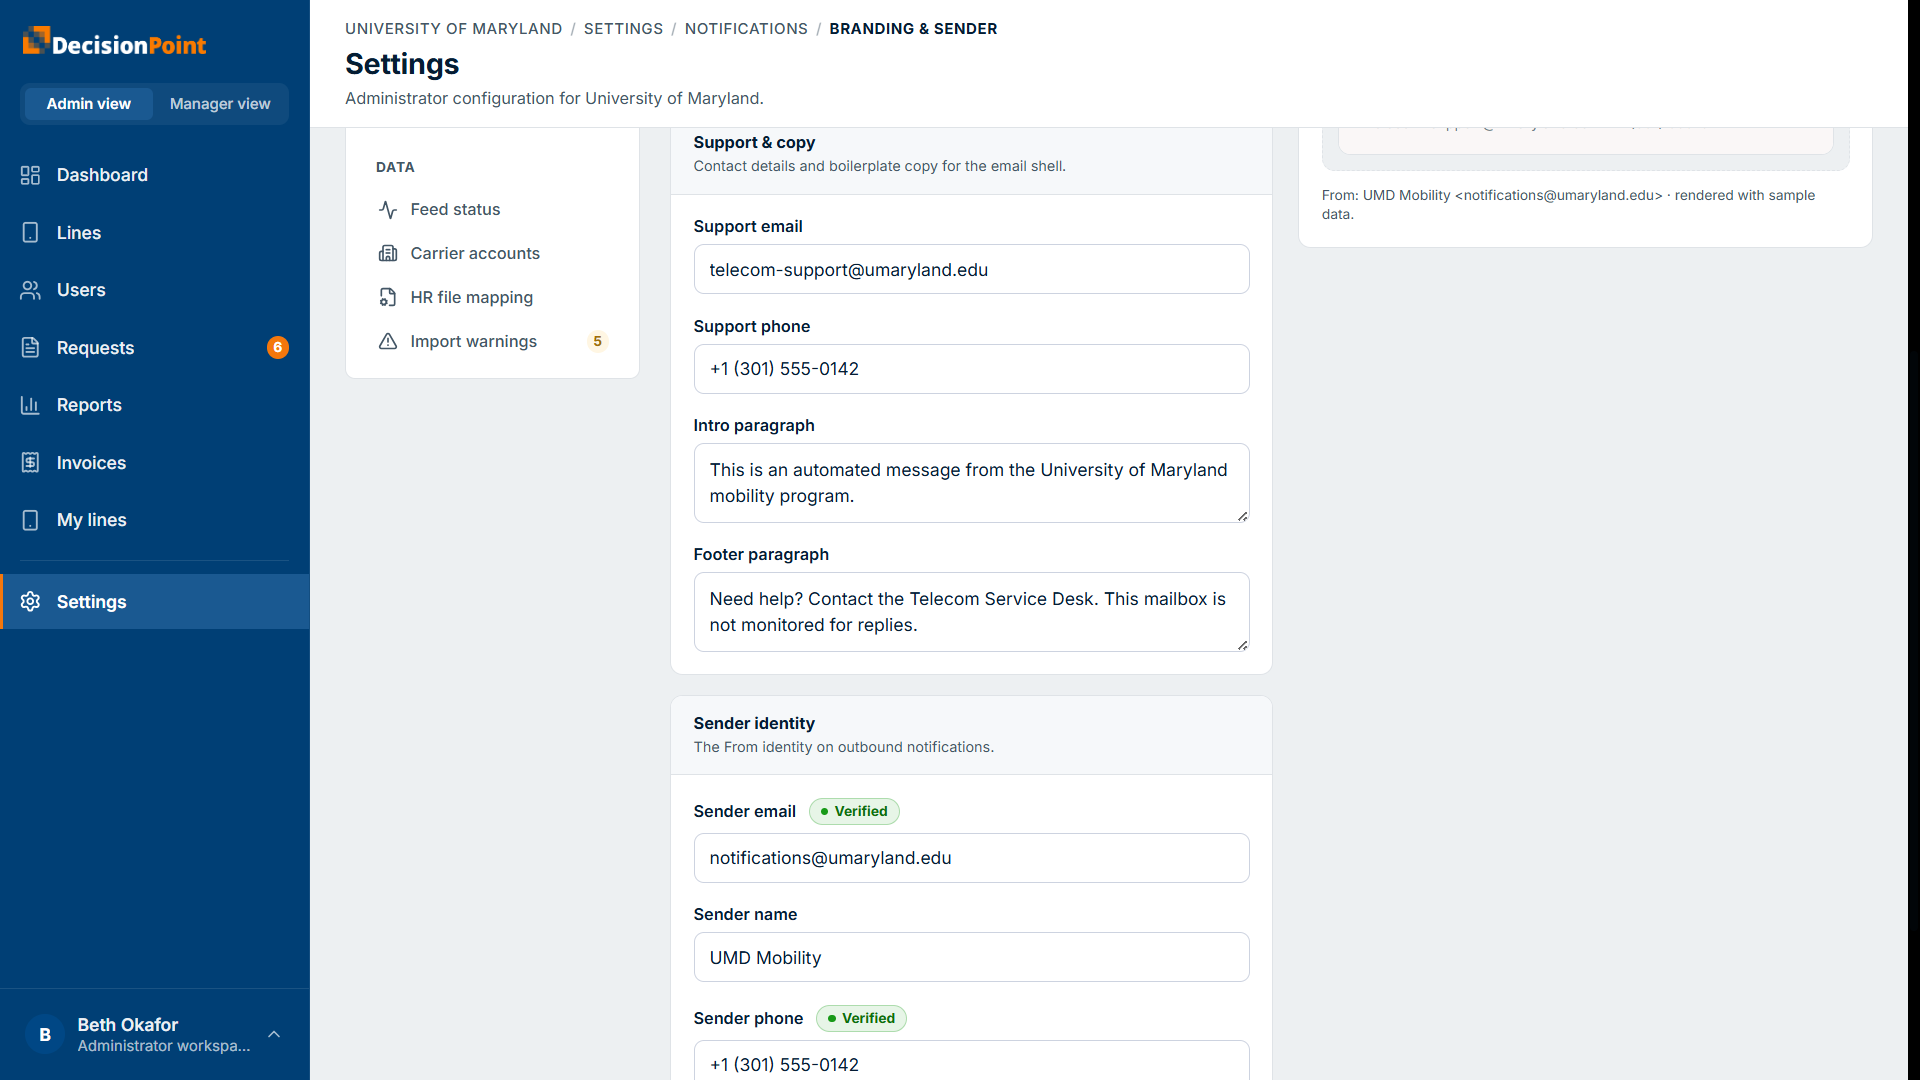
Task: Click the Settings gear icon
Action: (30, 602)
